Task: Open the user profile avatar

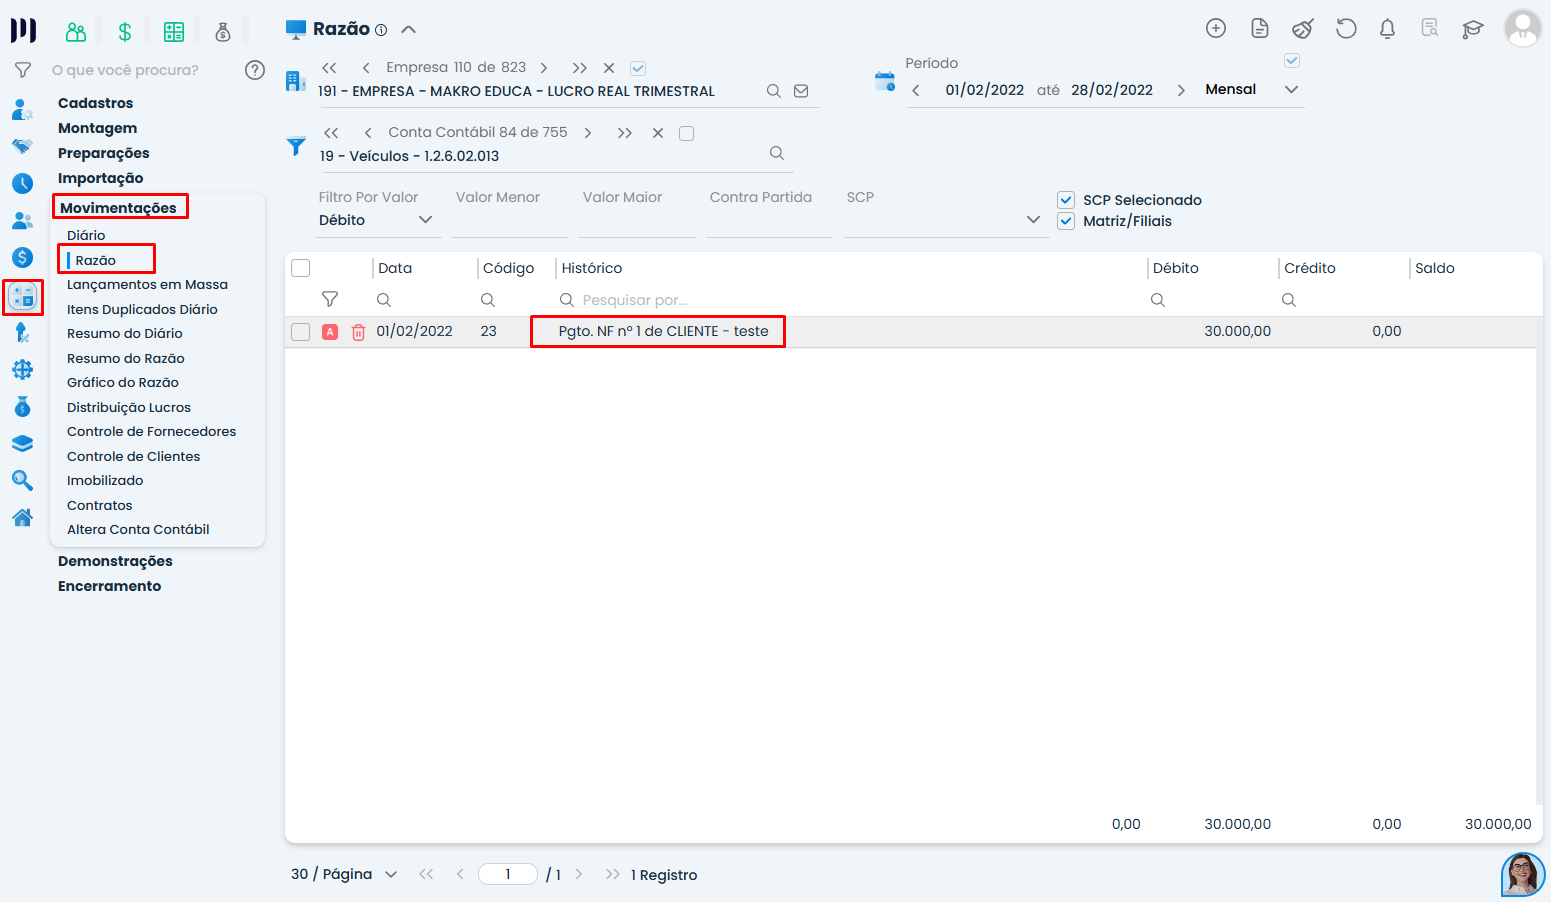Action: coord(1523,28)
